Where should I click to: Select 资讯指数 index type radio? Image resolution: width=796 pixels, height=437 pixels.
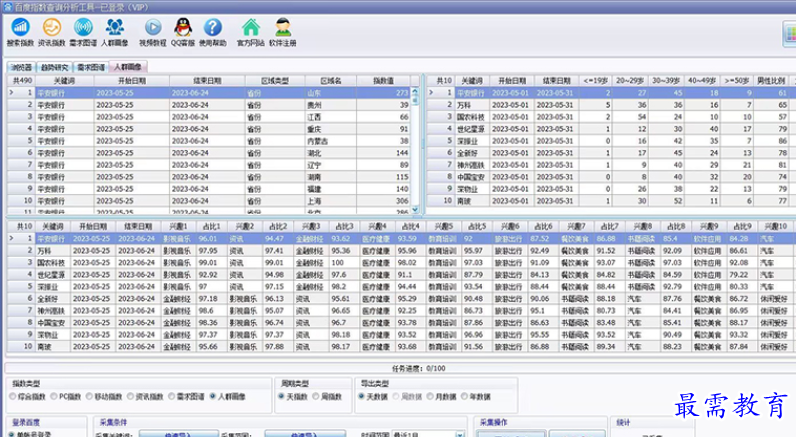(145, 396)
